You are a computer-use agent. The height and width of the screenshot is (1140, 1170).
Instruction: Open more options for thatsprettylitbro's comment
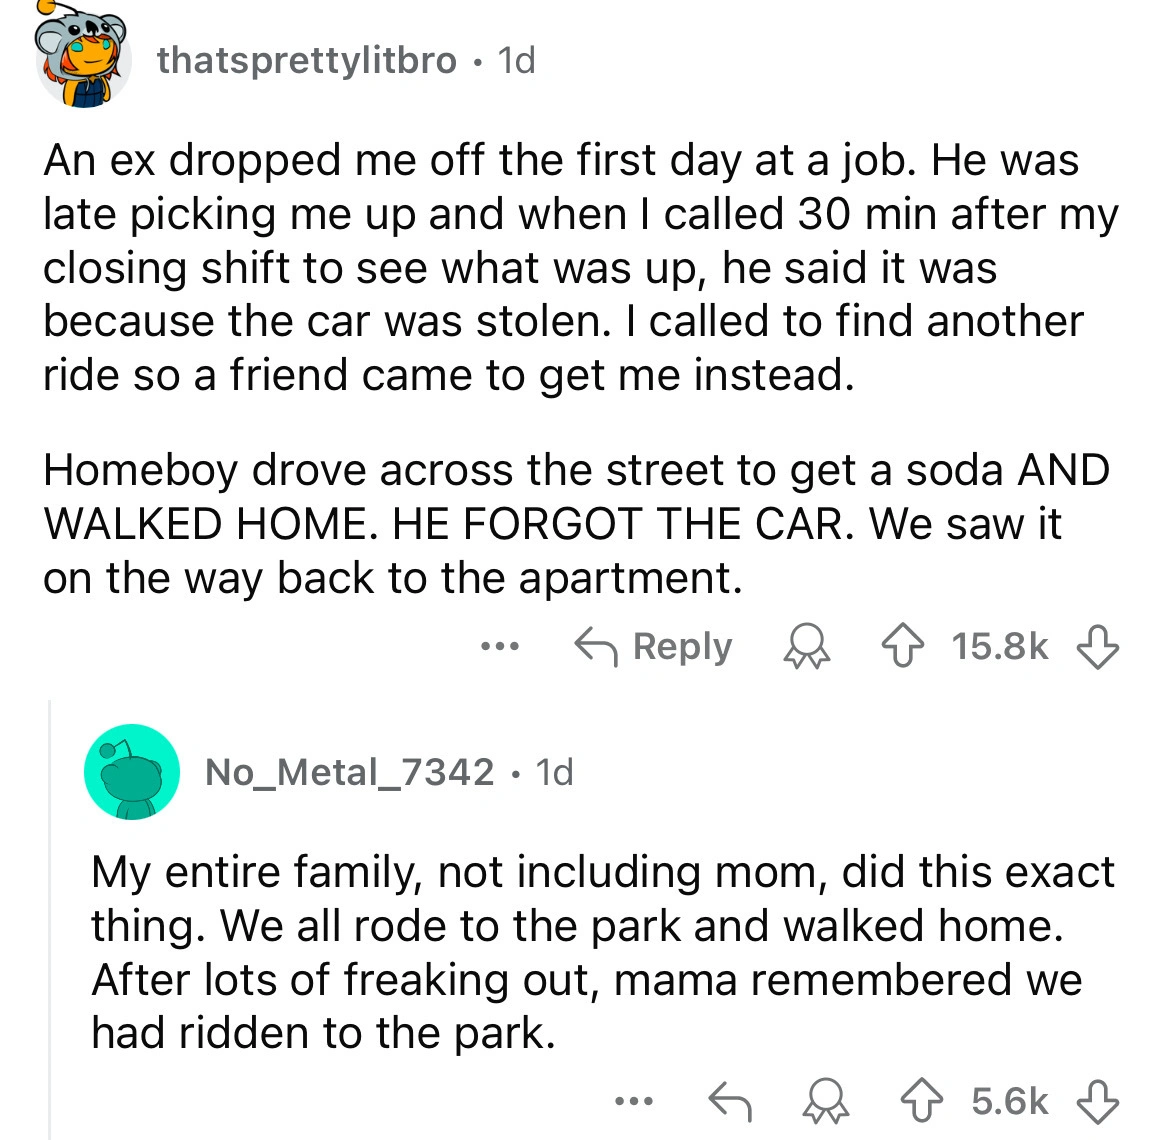499,647
